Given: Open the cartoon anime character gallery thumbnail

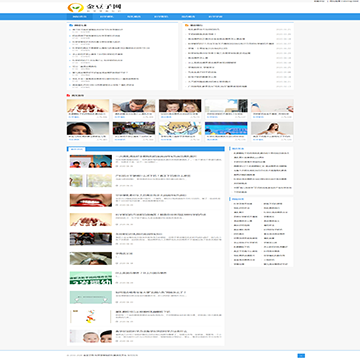Looking at the screenshot, I should tap(180, 128).
